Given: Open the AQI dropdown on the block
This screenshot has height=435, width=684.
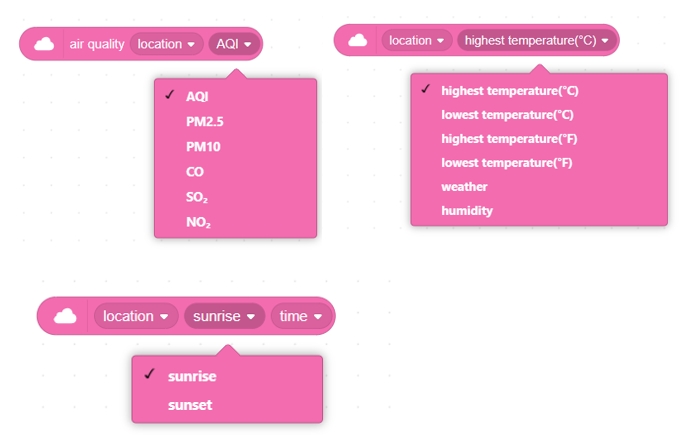Looking at the screenshot, I should pyautogui.click(x=234, y=44).
